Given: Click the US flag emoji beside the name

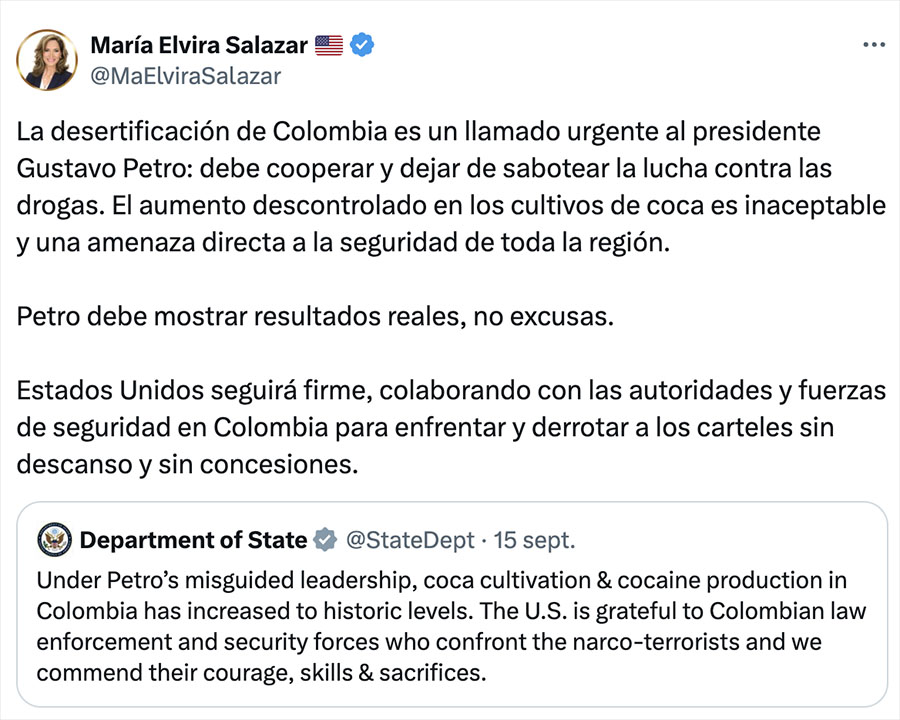Looking at the screenshot, I should [x=328, y=45].
